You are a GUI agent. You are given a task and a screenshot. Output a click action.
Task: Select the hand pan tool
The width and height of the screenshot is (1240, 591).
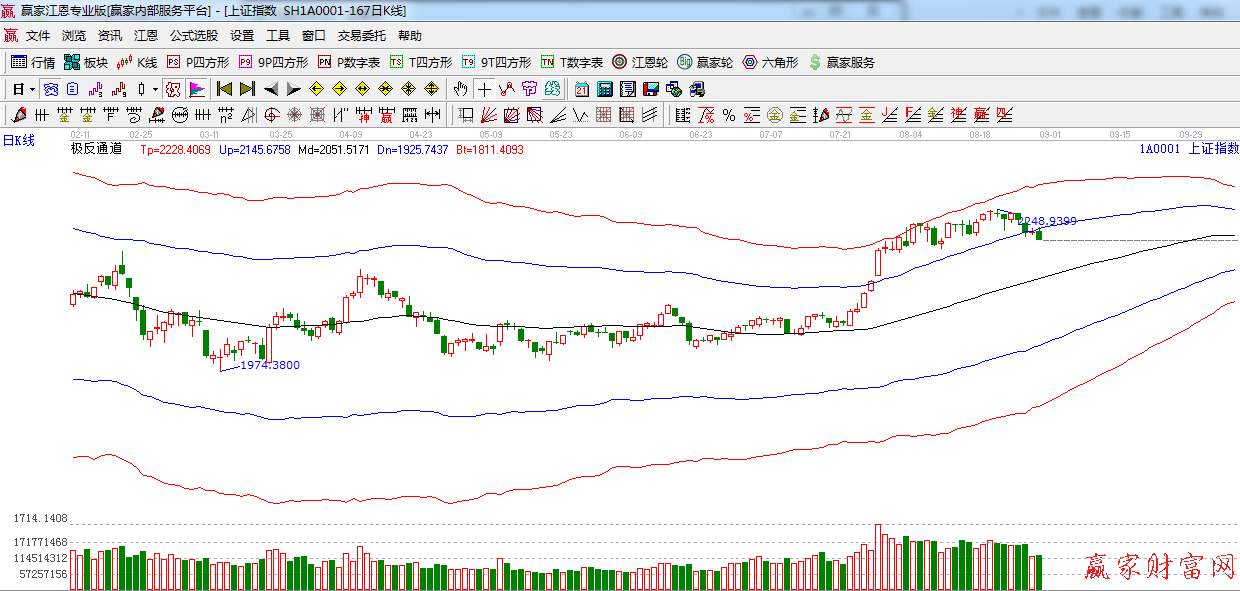click(x=460, y=89)
